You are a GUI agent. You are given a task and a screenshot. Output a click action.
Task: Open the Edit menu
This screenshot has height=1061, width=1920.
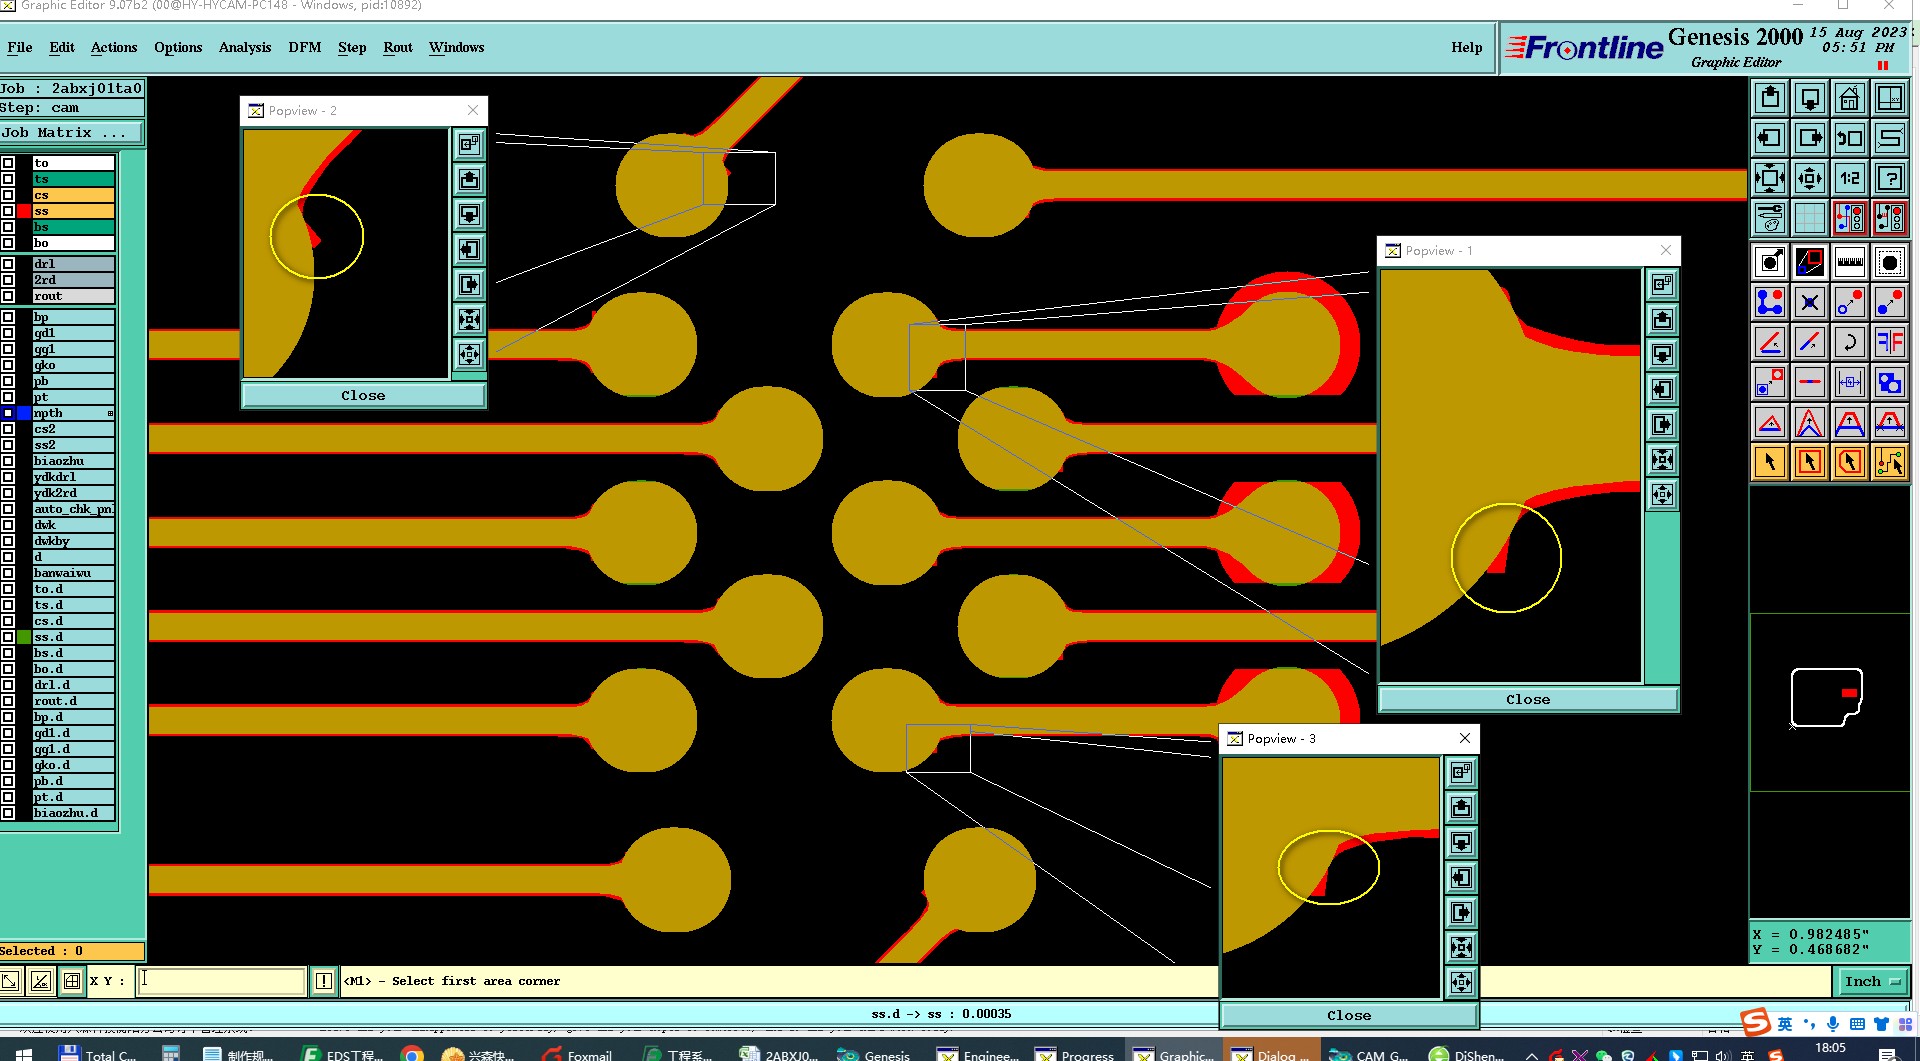click(62, 47)
